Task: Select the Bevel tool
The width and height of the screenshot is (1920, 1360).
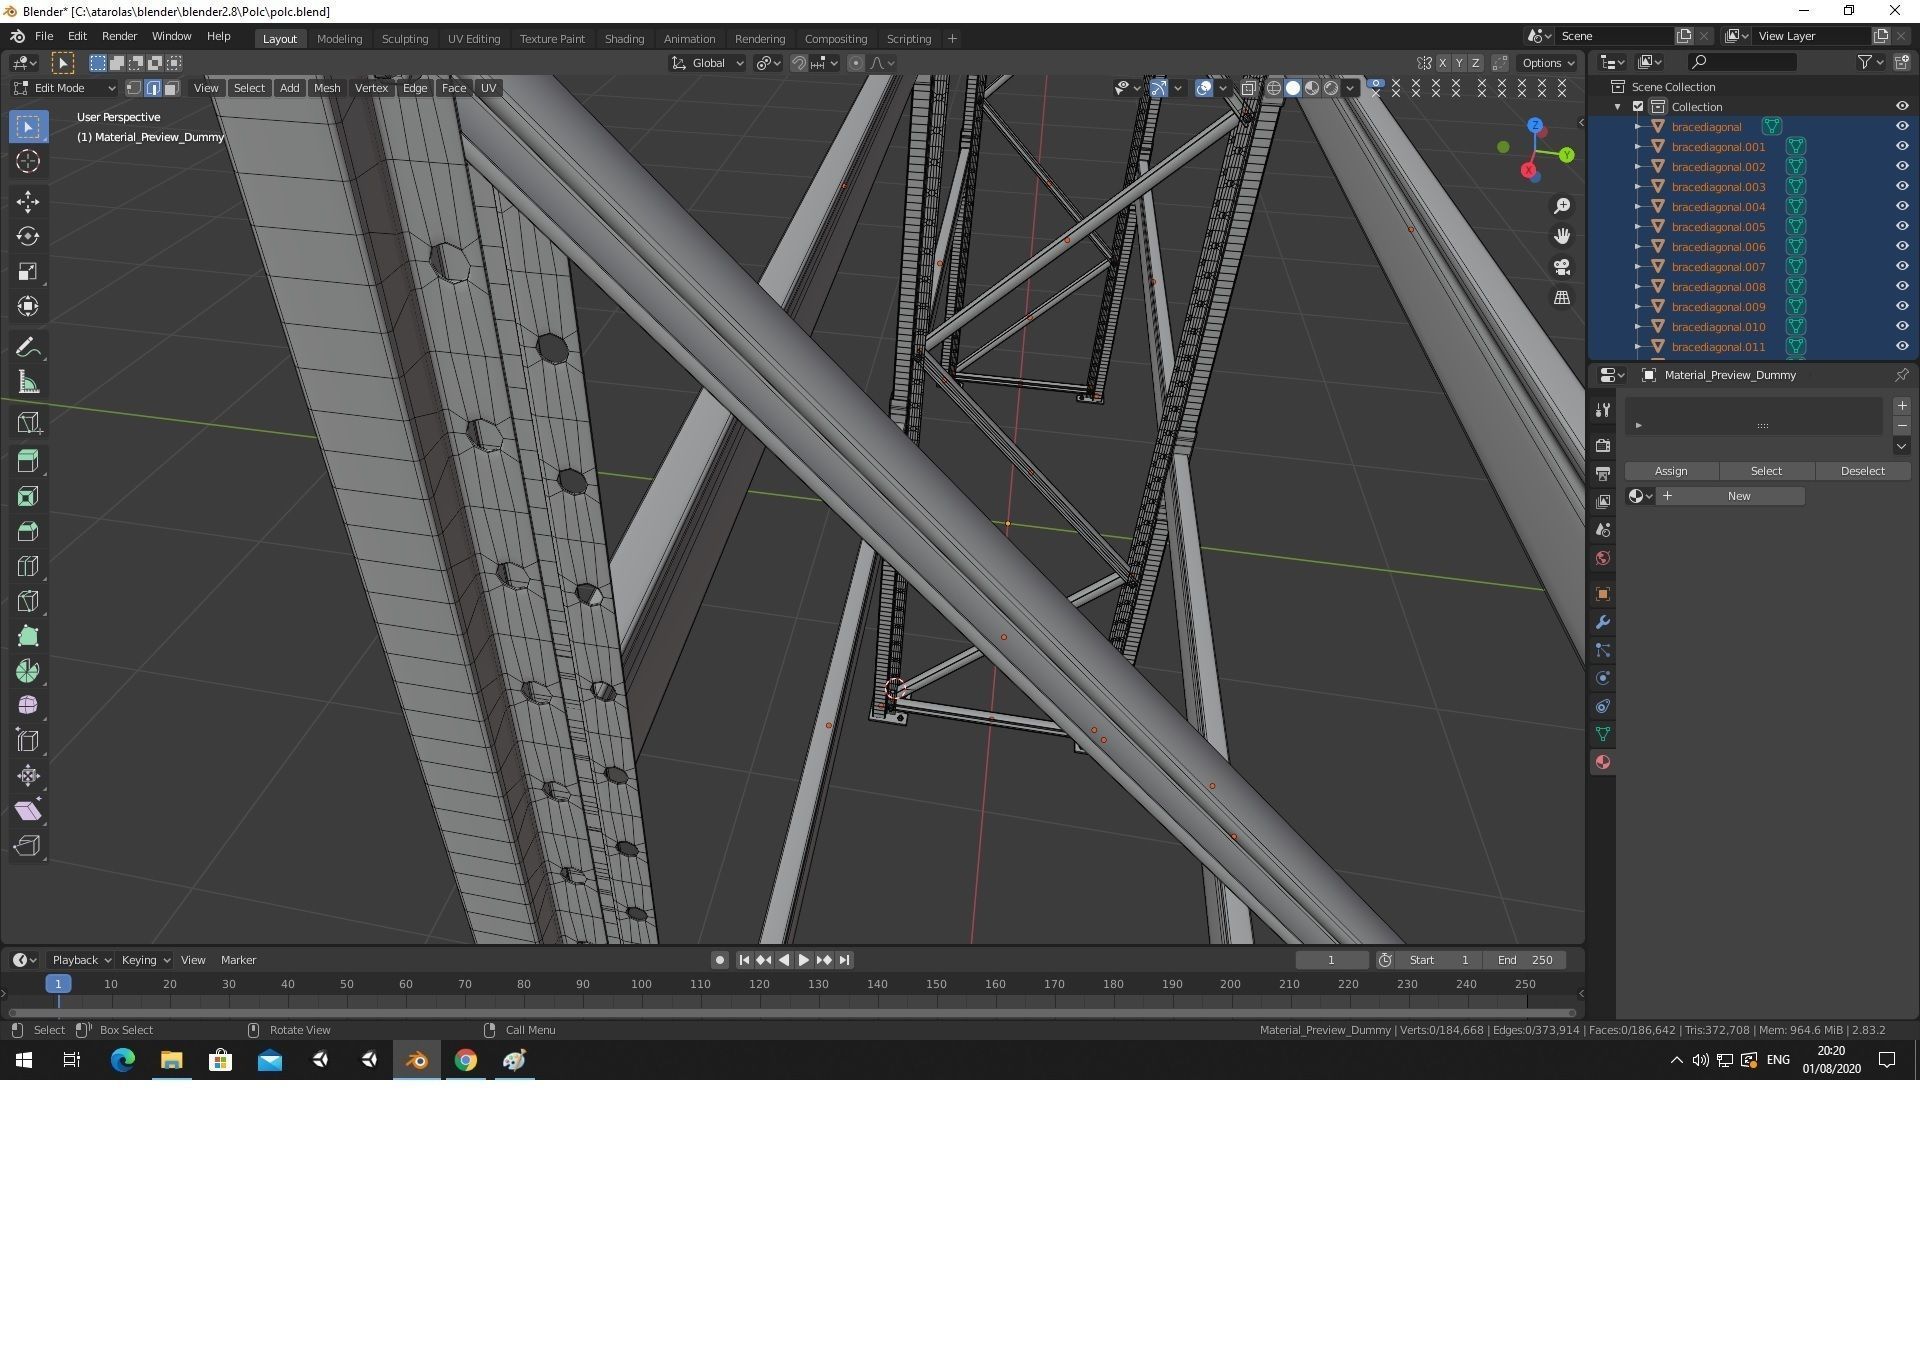Action: pyautogui.click(x=28, y=531)
